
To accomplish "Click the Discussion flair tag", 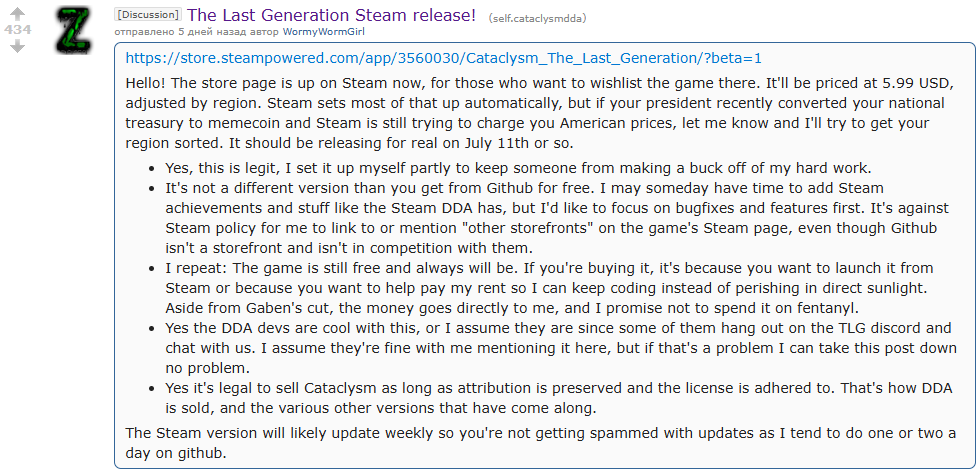I will point(148,15).
